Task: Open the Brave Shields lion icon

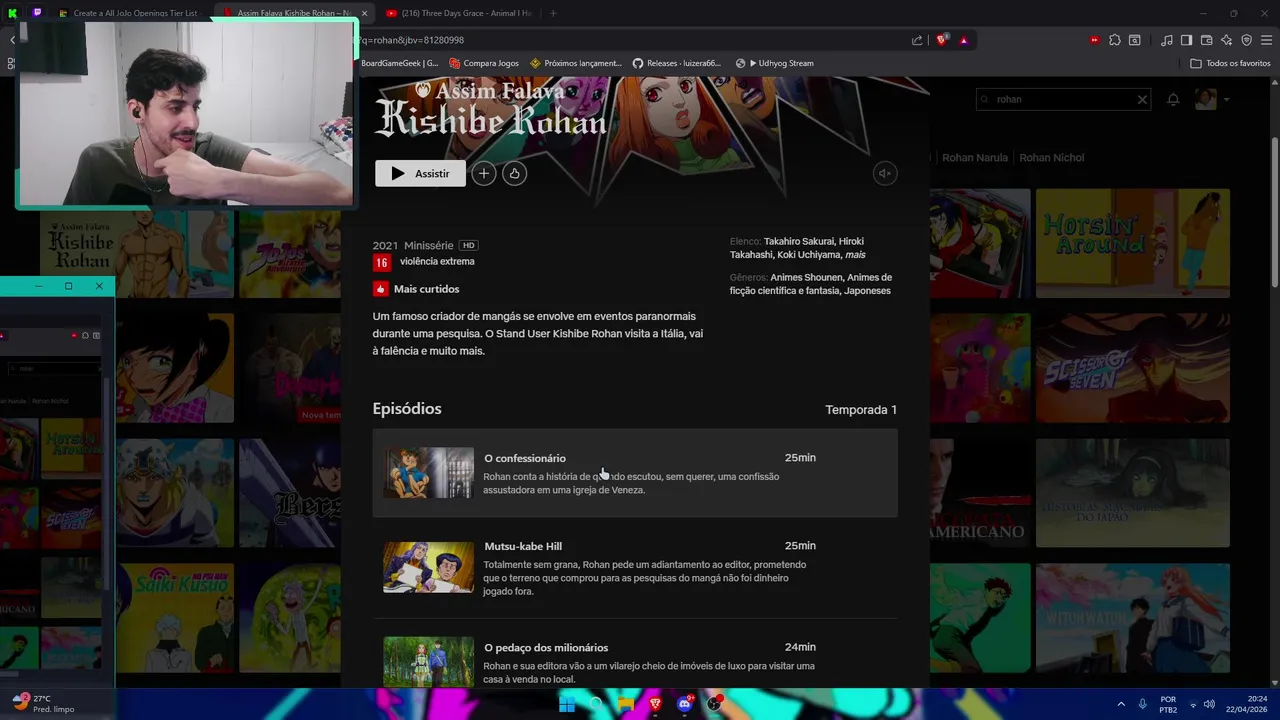Action: (942, 40)
